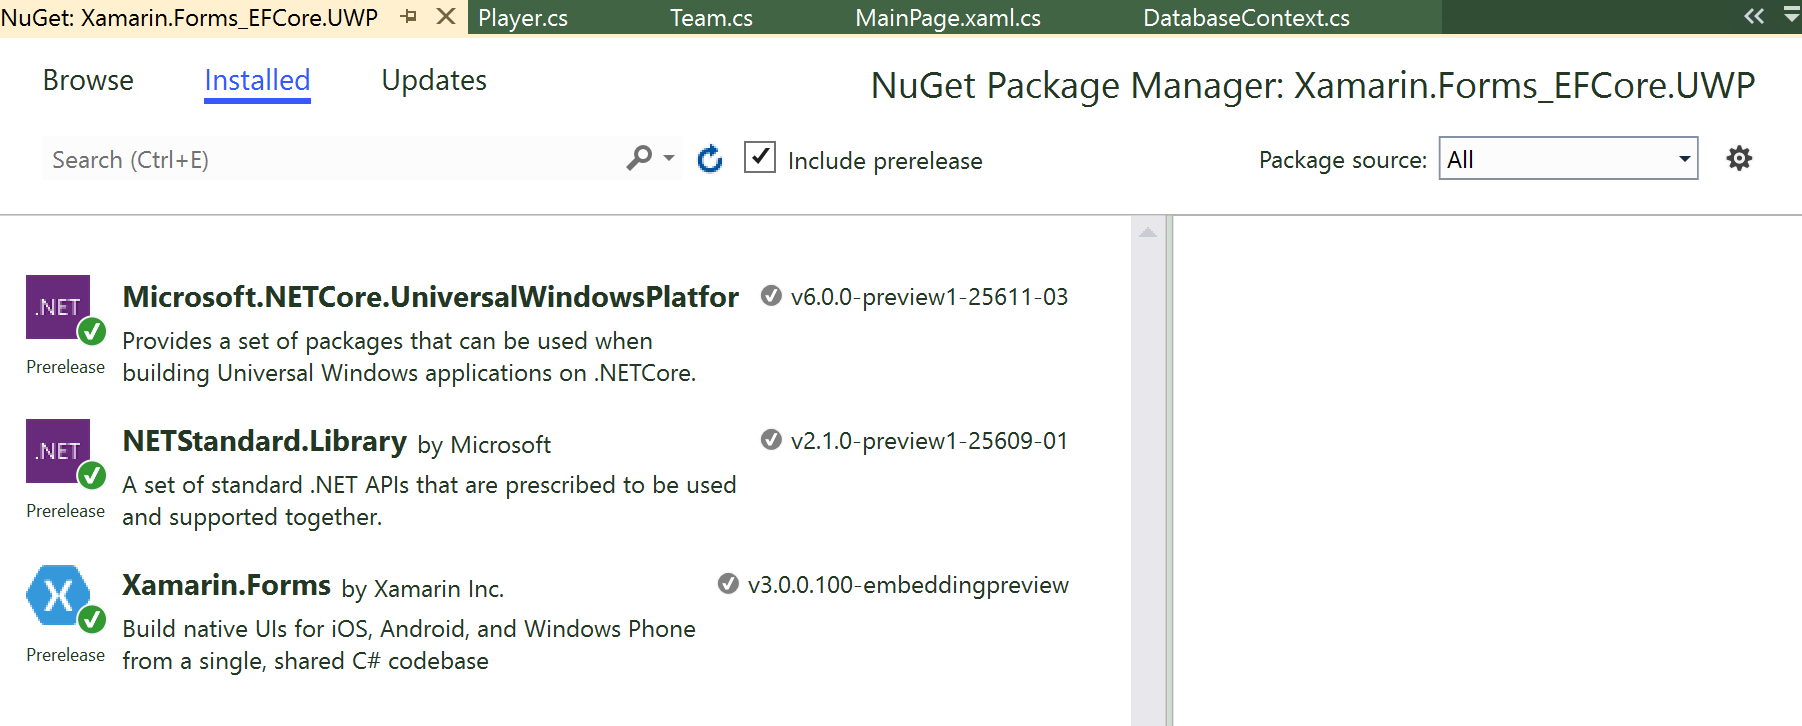This screenshot has width=1802, height=726.
Task: Click the green installed badge on NETStandard.Library
Action: 94,477
